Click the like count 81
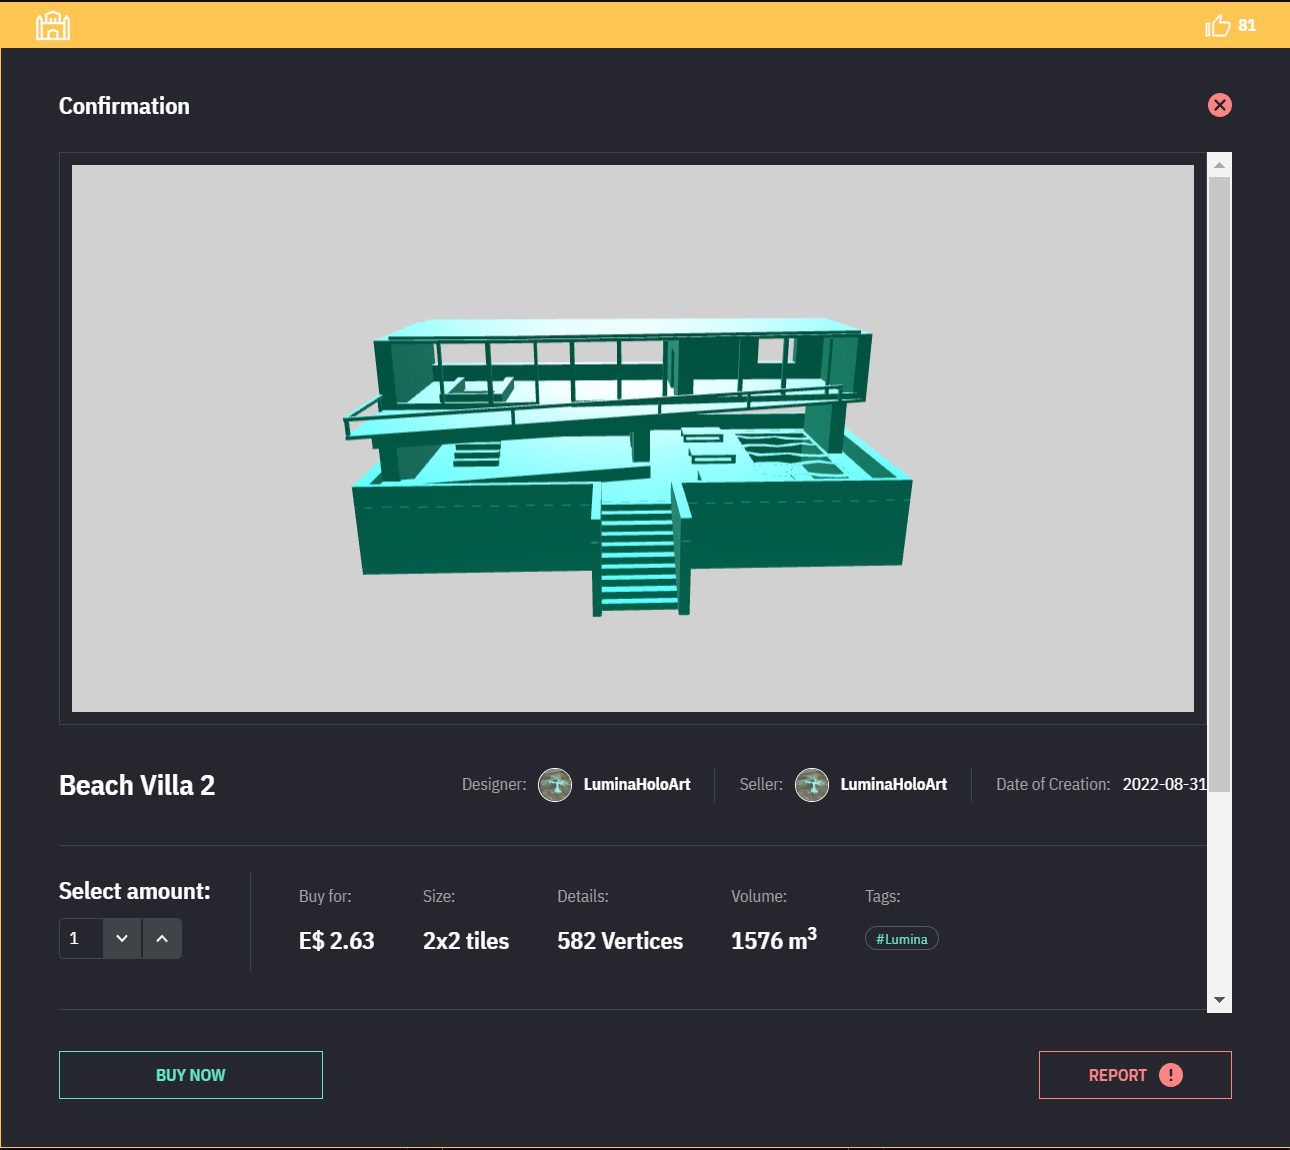The image size is (1290, 1150). (1247, 25)
